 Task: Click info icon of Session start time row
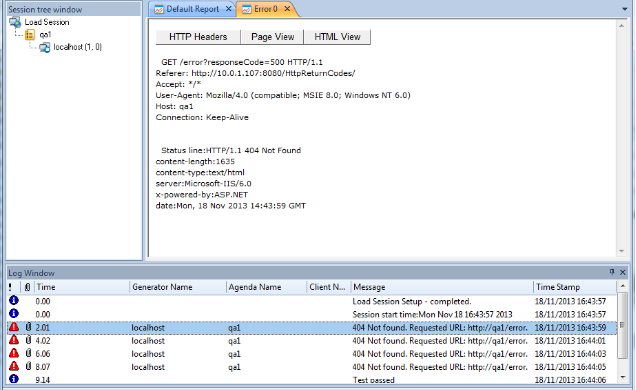[14, 313]
